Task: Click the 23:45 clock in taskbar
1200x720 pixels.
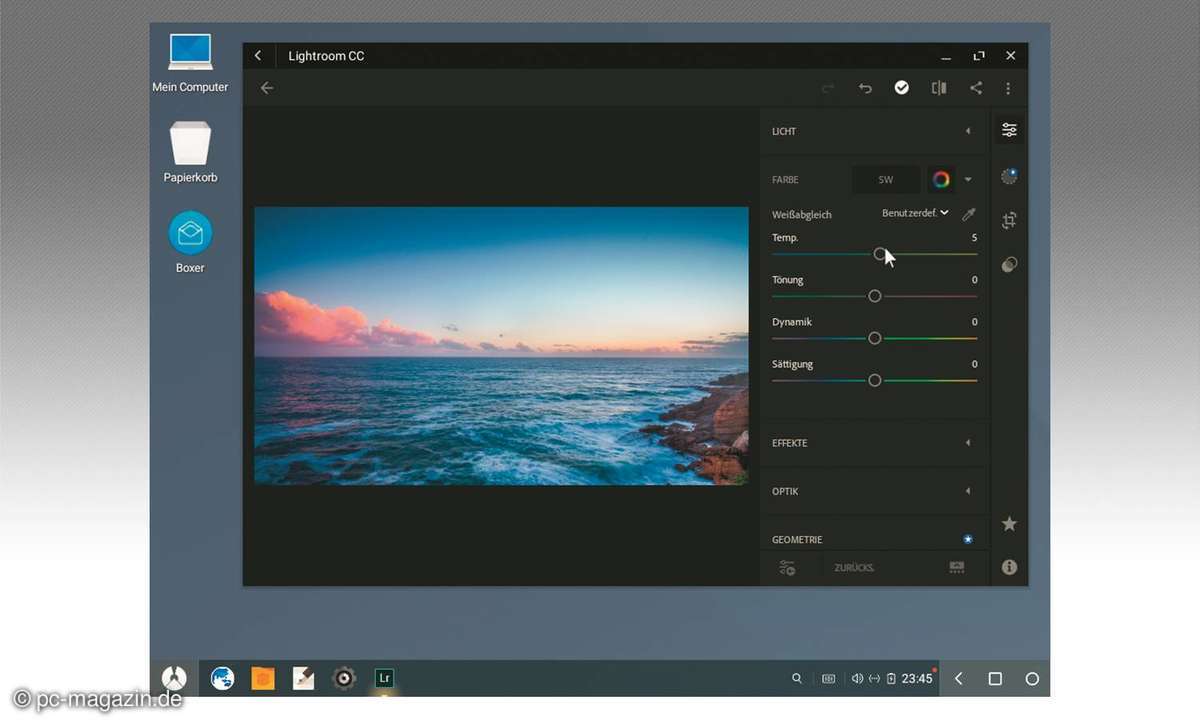Action: pos(917,679)
